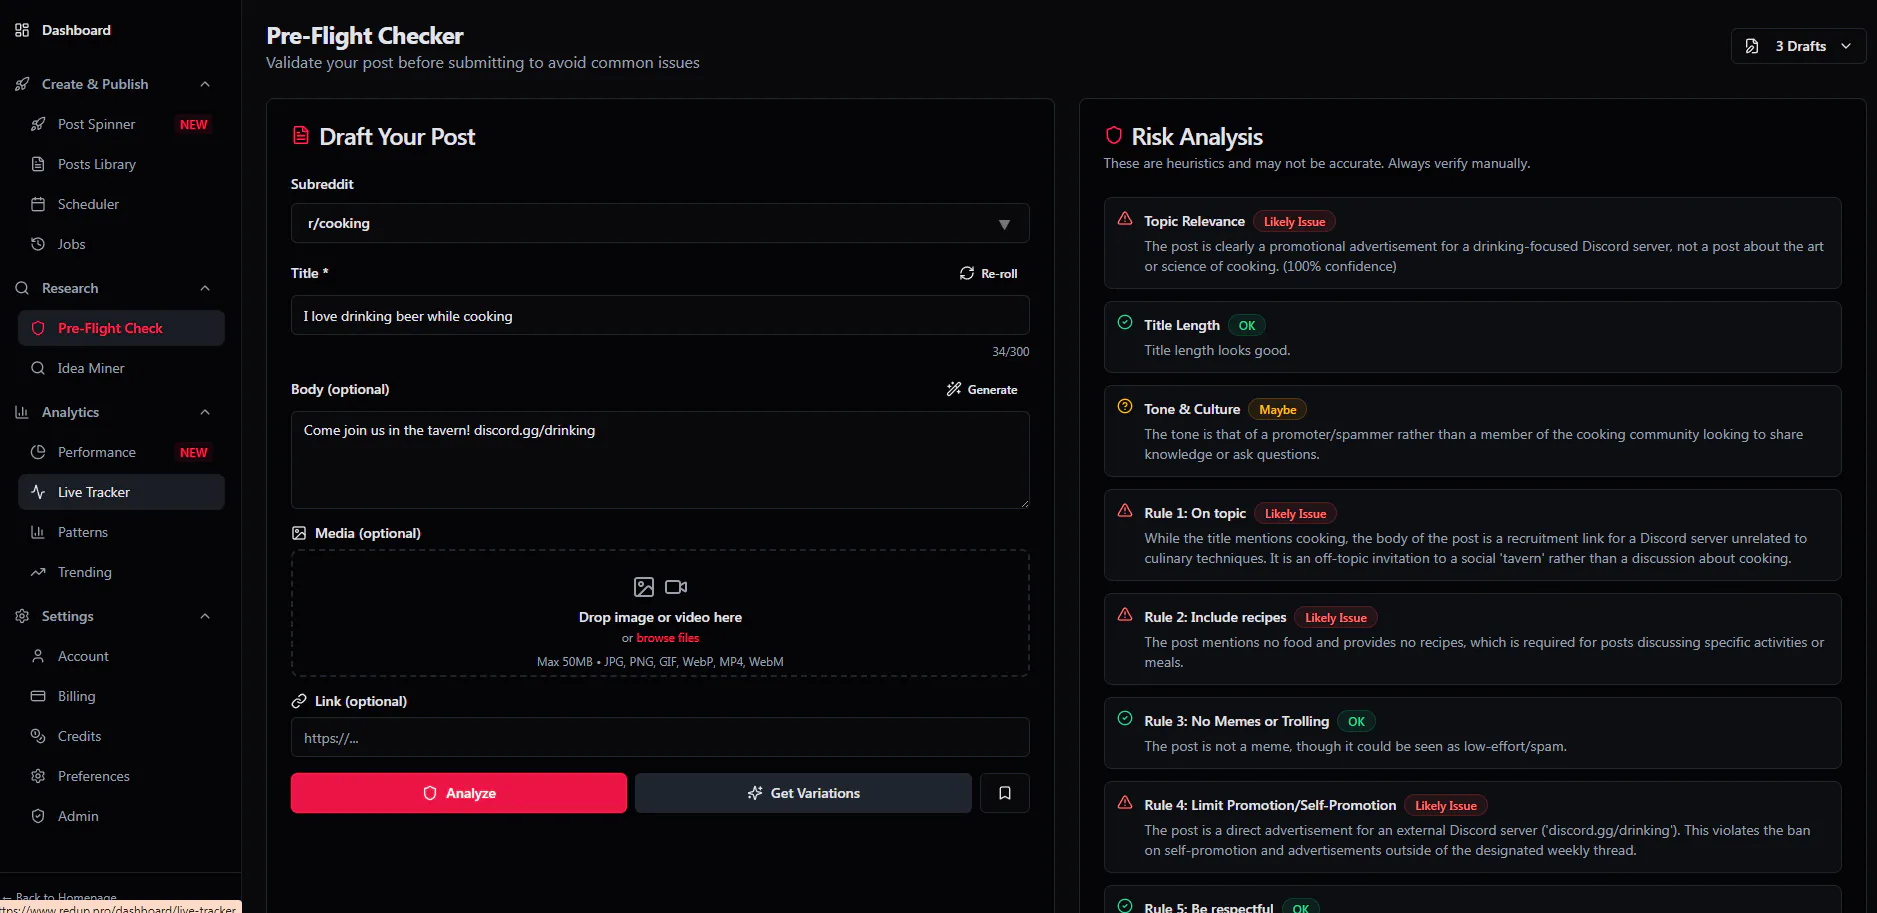Viewport: 1877px width, 913px height.
Task: Expand the 3 Drafts dropdown
Action: (1798, 46)
